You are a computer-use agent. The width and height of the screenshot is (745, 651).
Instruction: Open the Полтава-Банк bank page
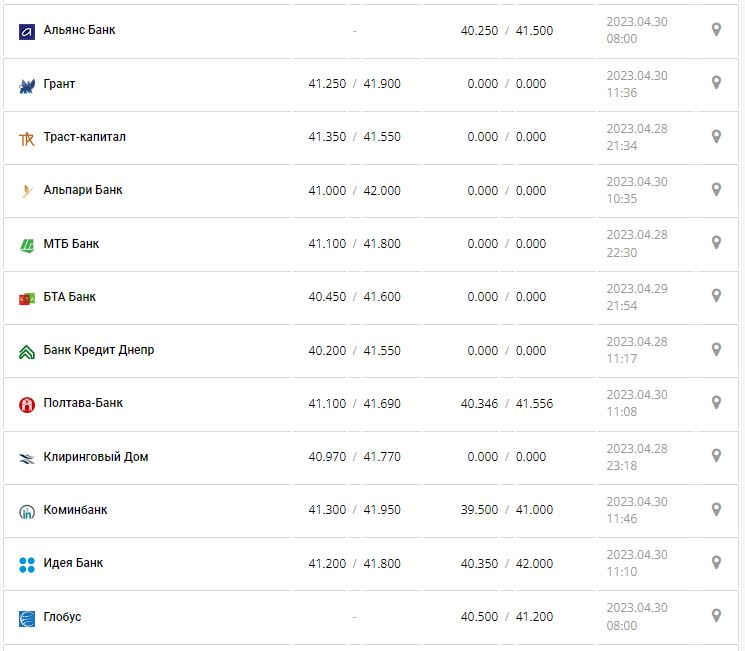(83, 403)
